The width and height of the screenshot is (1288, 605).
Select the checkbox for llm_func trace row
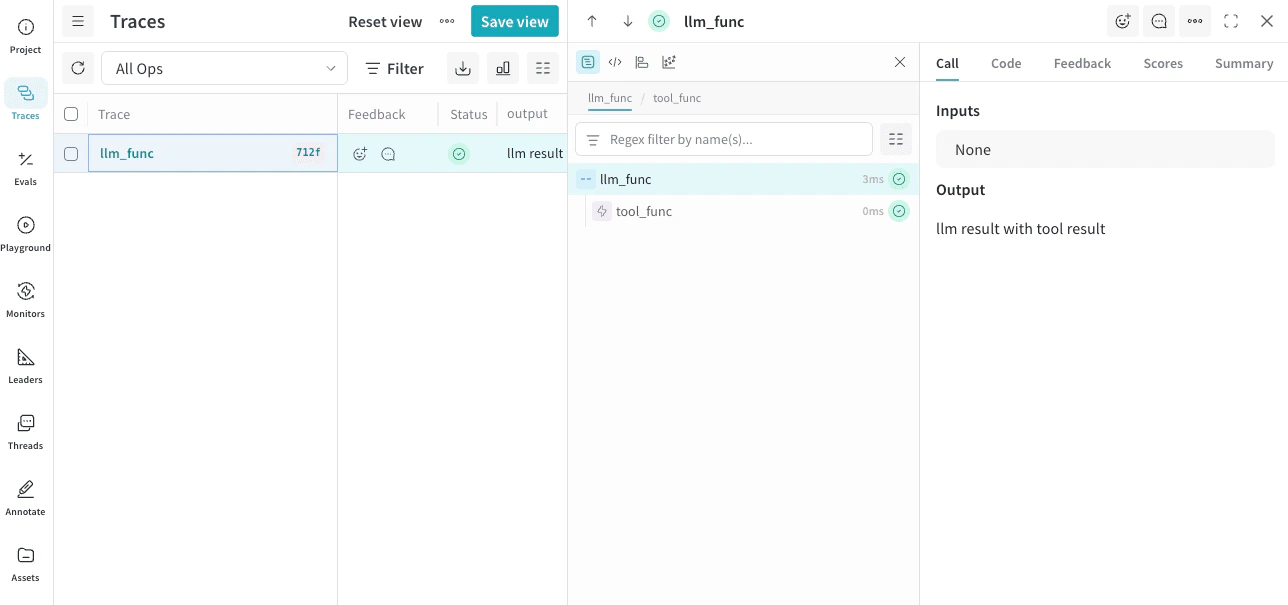point(70,153)
